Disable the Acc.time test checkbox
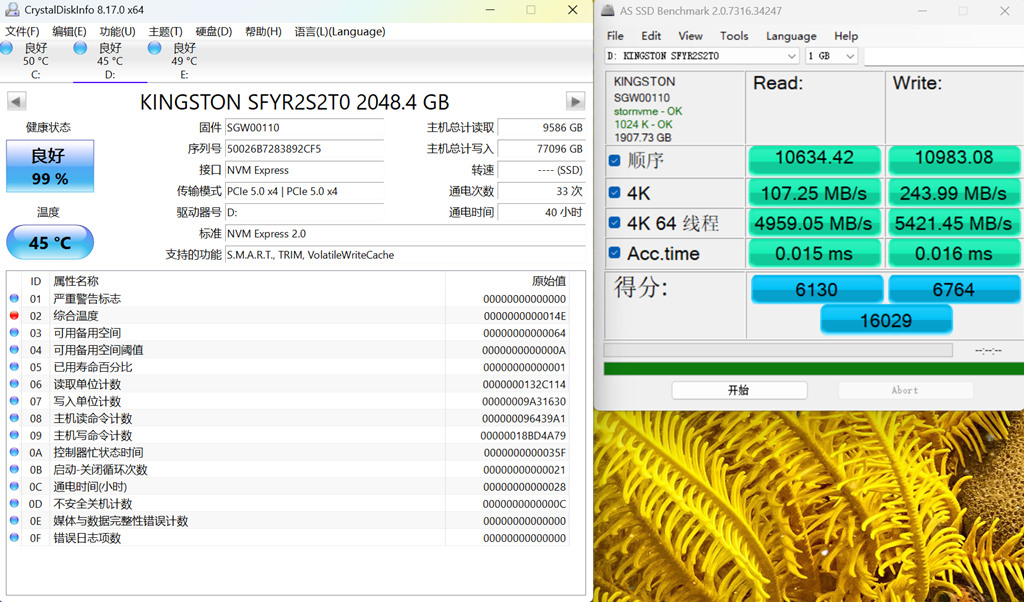Screen dimensions: 1024x602 [x=614, y=253]
